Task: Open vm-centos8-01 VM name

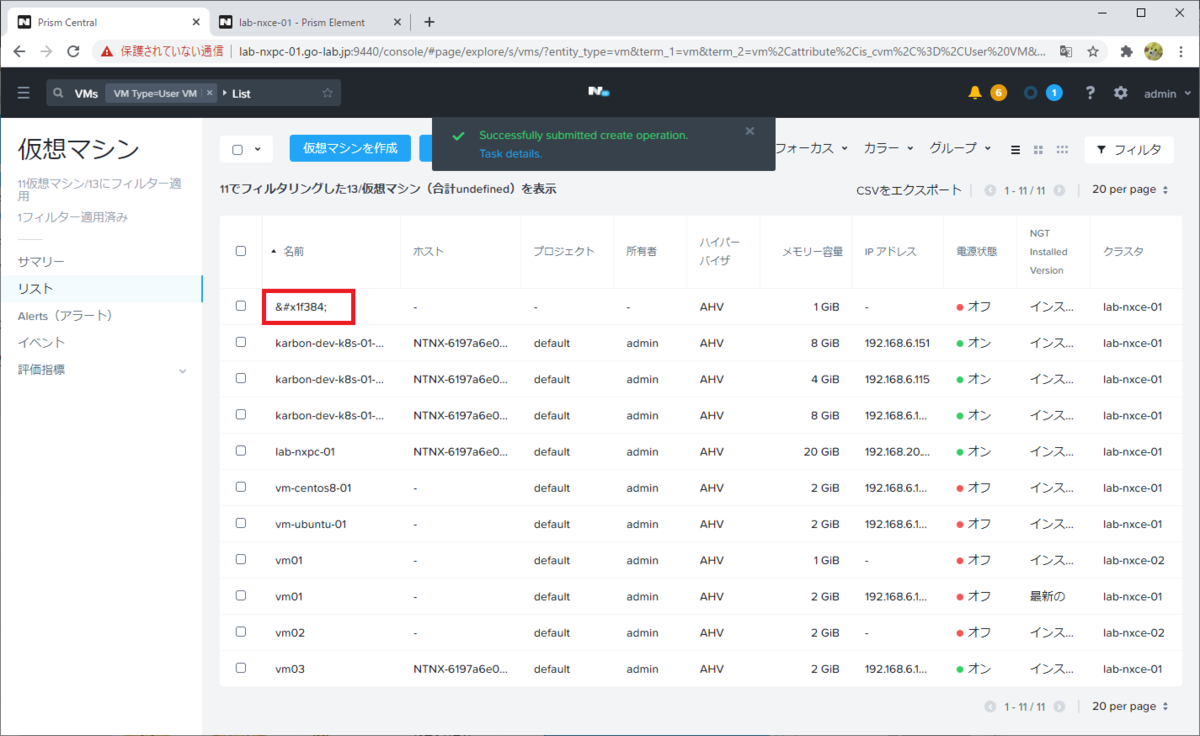Action: [313, 488]
